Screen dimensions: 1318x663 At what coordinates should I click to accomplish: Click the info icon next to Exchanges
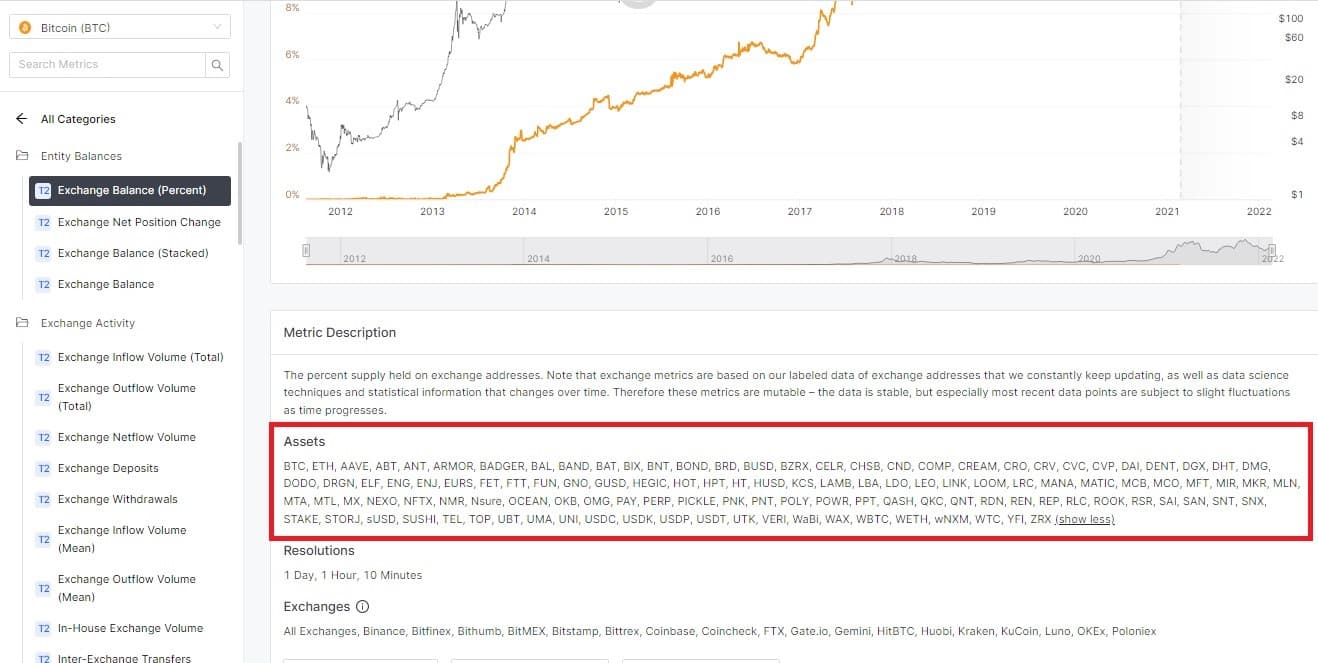[362, 607]
